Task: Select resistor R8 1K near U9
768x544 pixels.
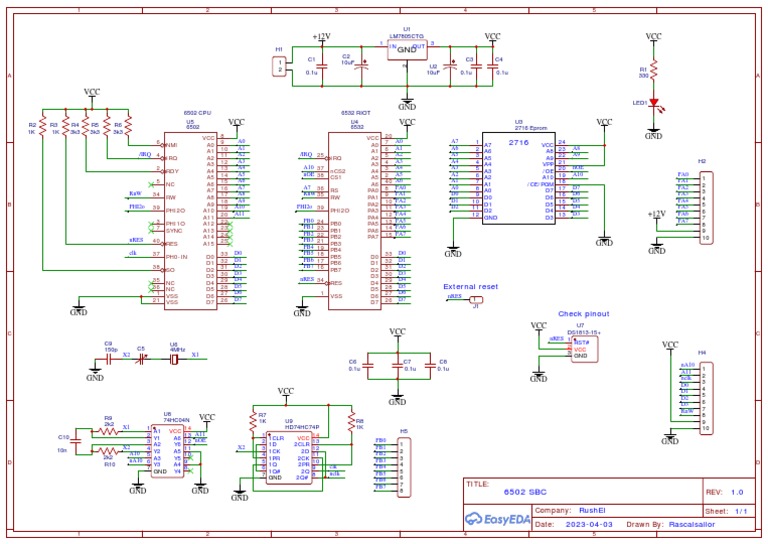Action: [352, 422]
